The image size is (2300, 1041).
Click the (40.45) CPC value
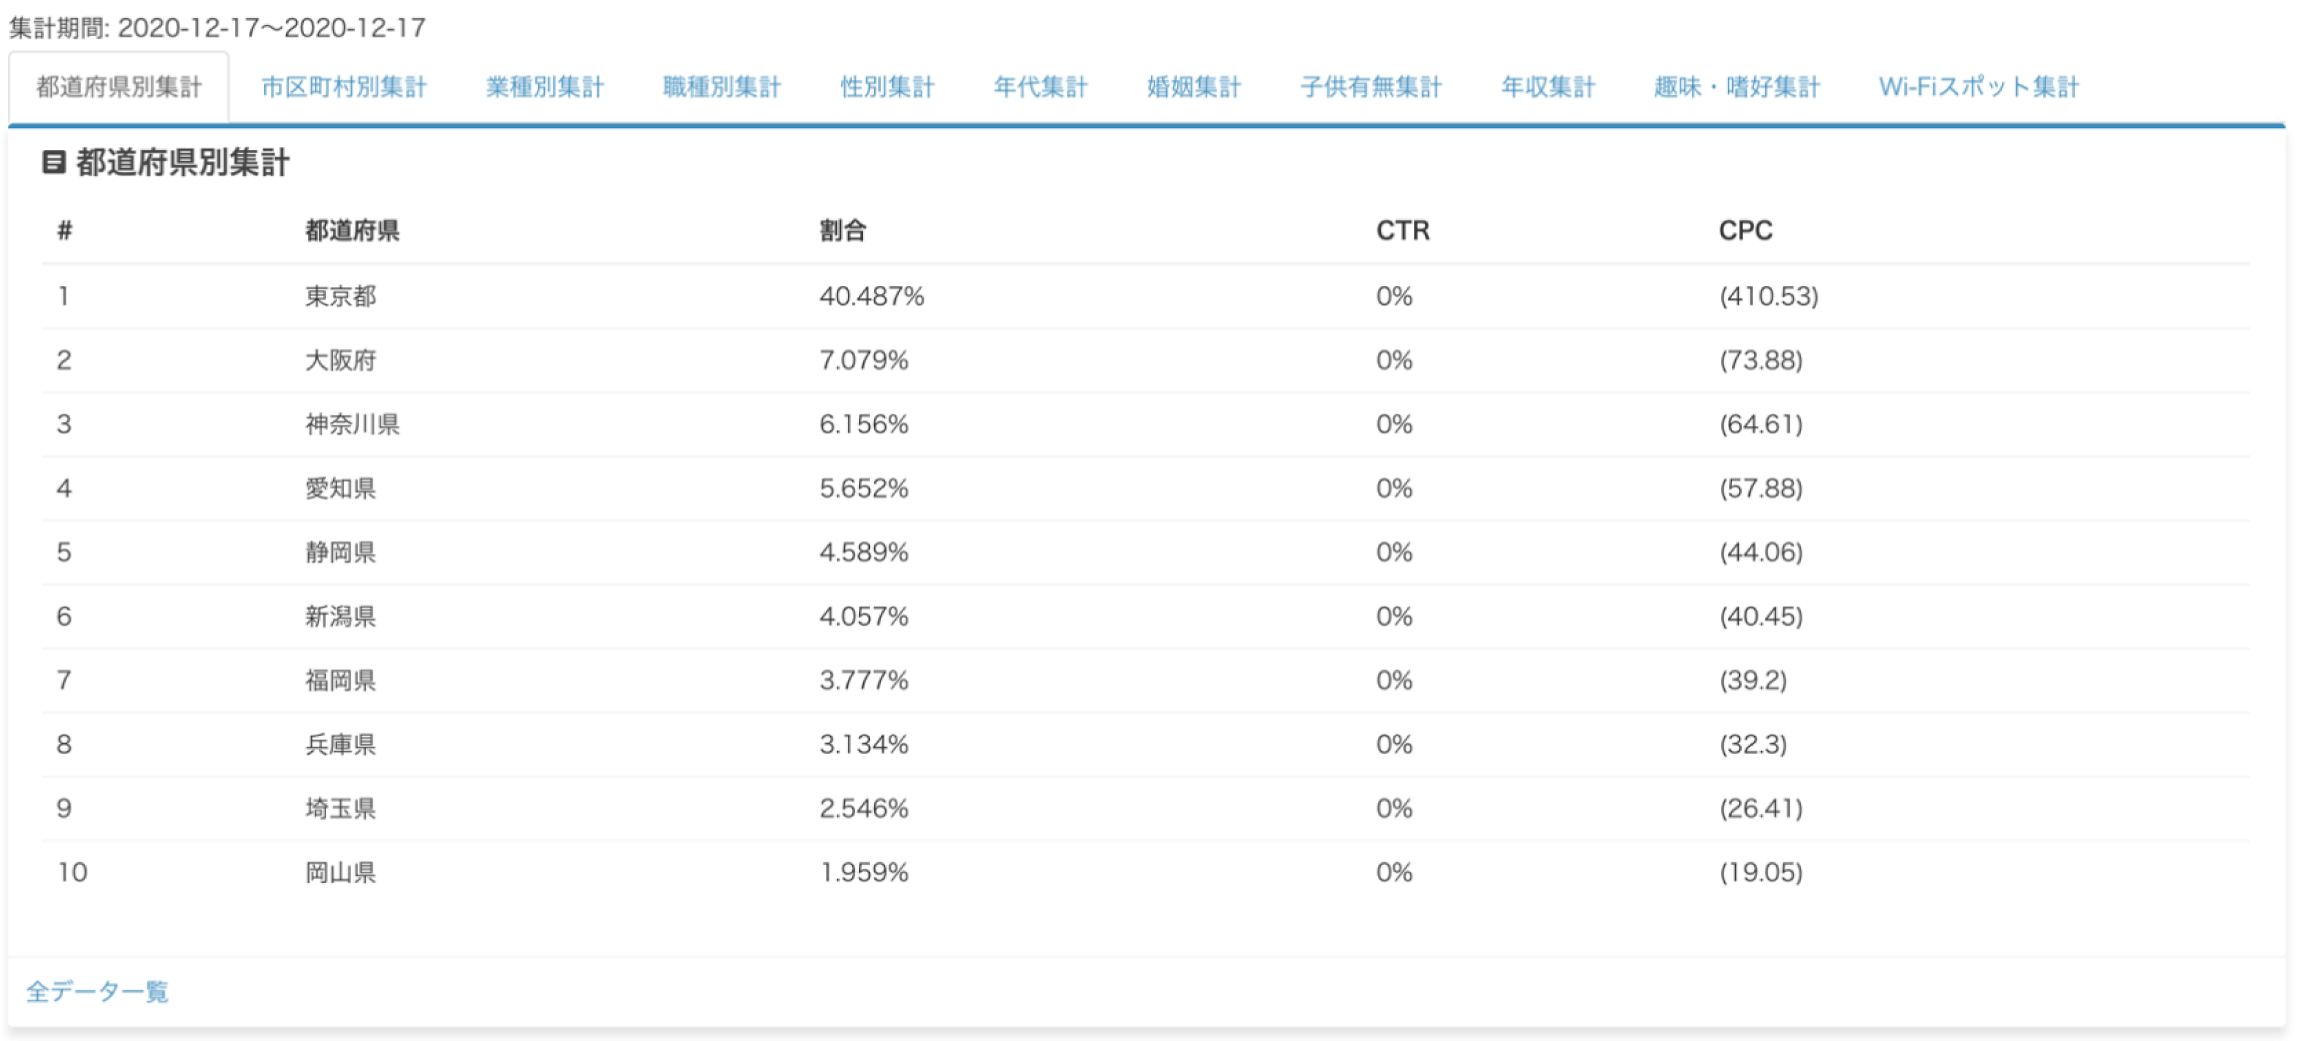tap(1760, 616)
